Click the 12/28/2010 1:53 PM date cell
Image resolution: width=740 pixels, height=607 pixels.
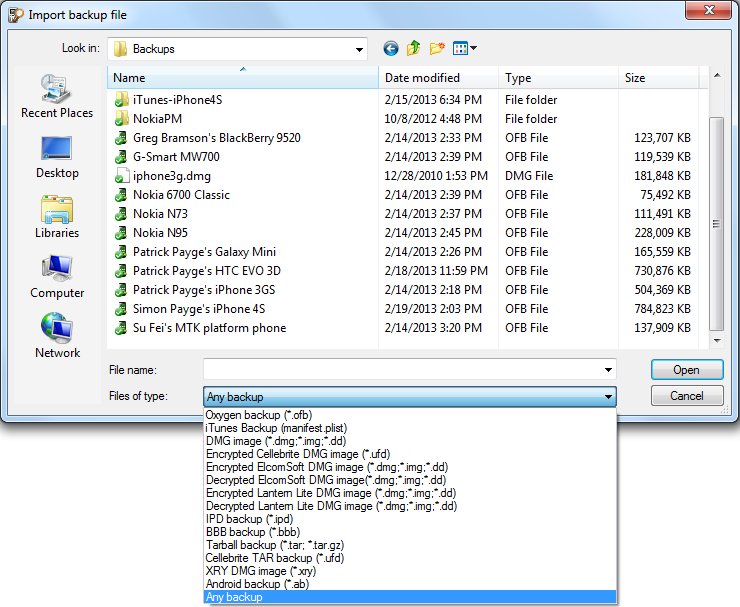[x=436, y=176]
